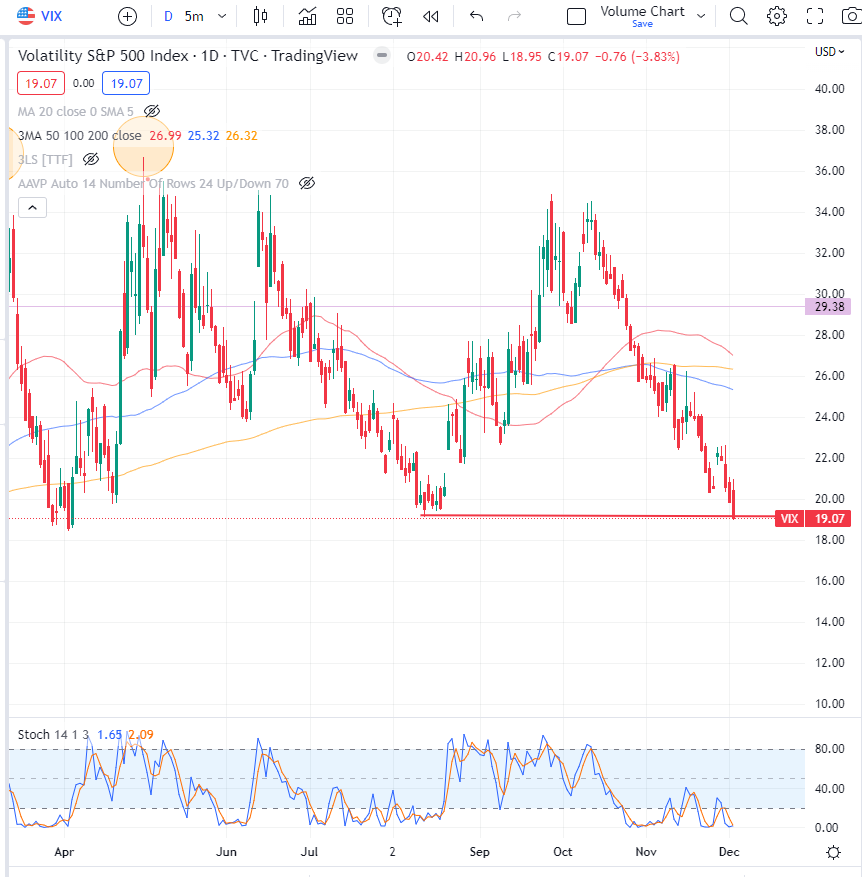Click the Apr date label on the time axis

click(64, 852)
